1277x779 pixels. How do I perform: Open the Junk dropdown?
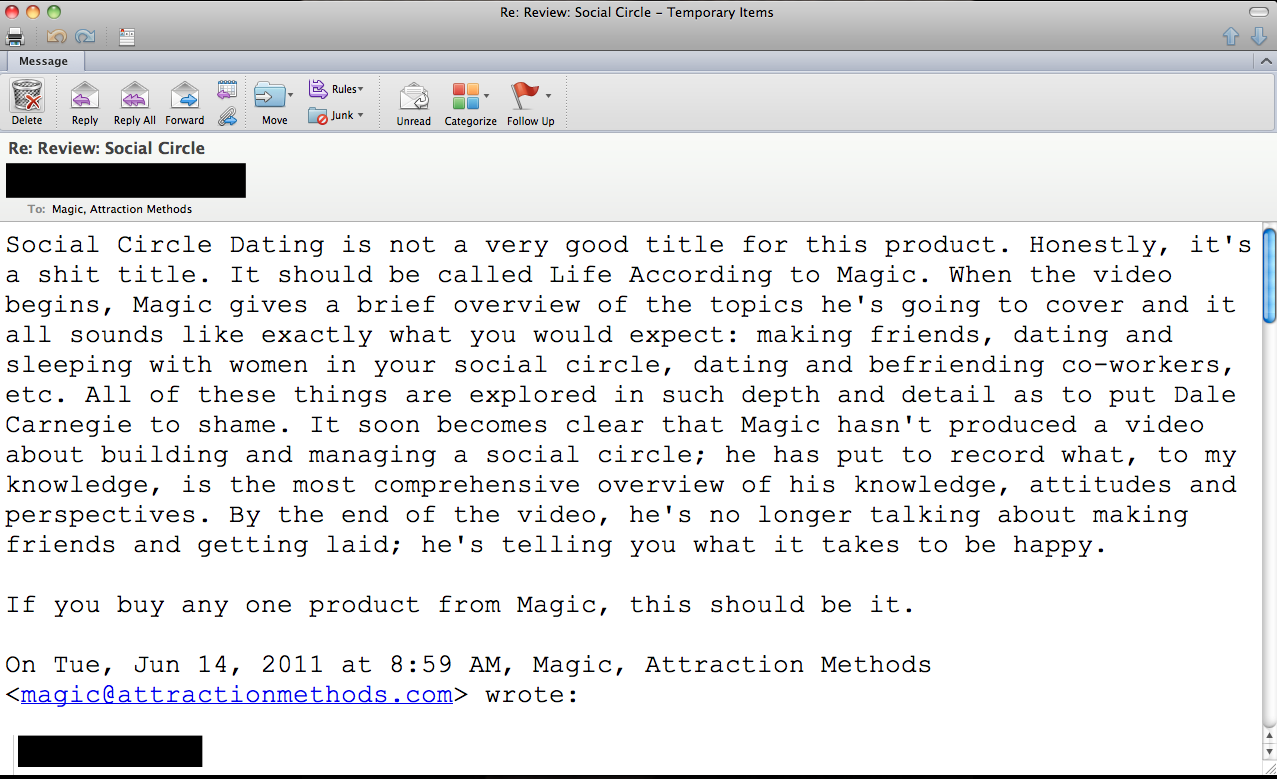(335, 116)
